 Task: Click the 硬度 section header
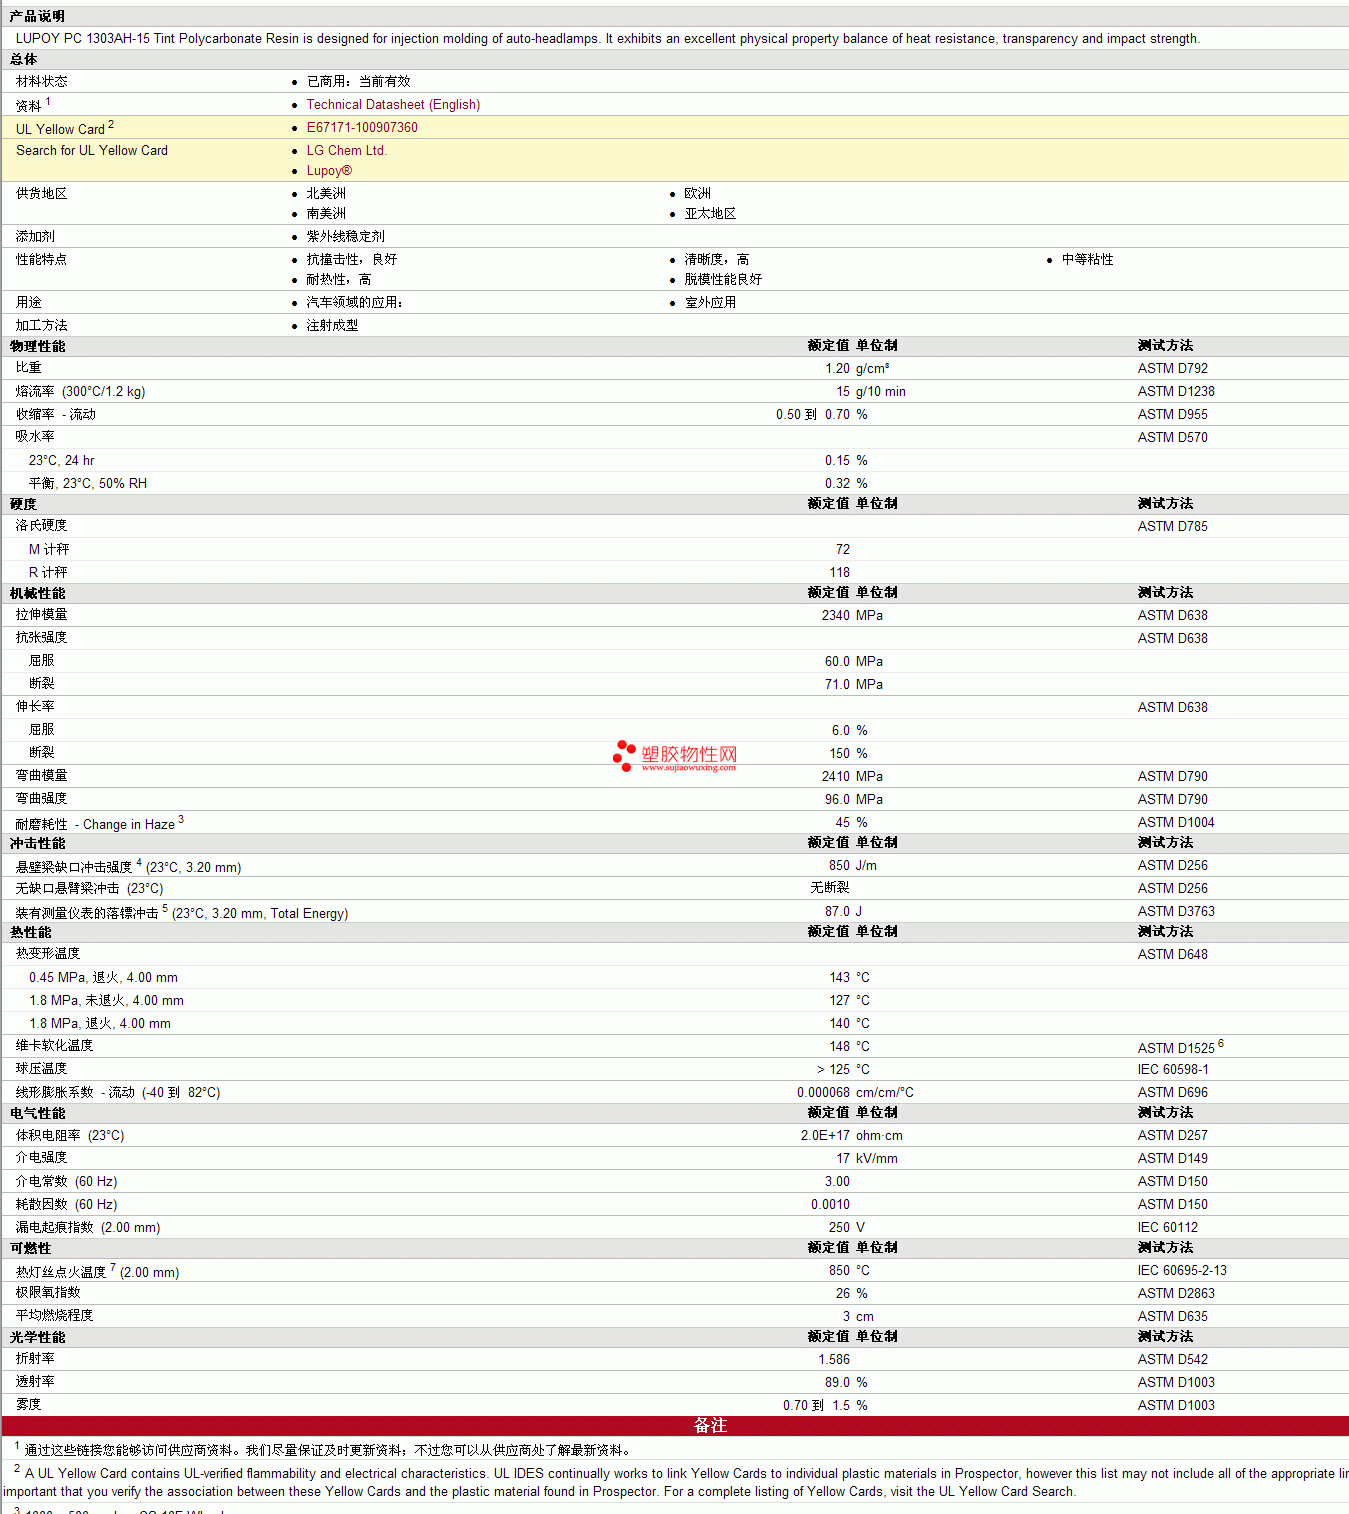point(23,504)
